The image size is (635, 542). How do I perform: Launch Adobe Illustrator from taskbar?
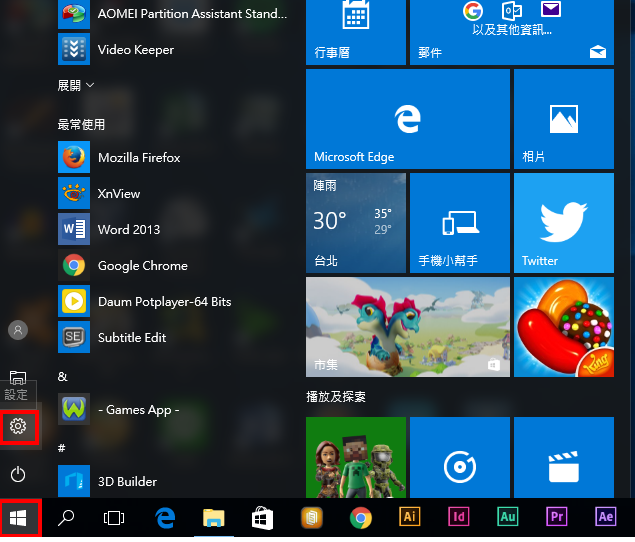409,516
